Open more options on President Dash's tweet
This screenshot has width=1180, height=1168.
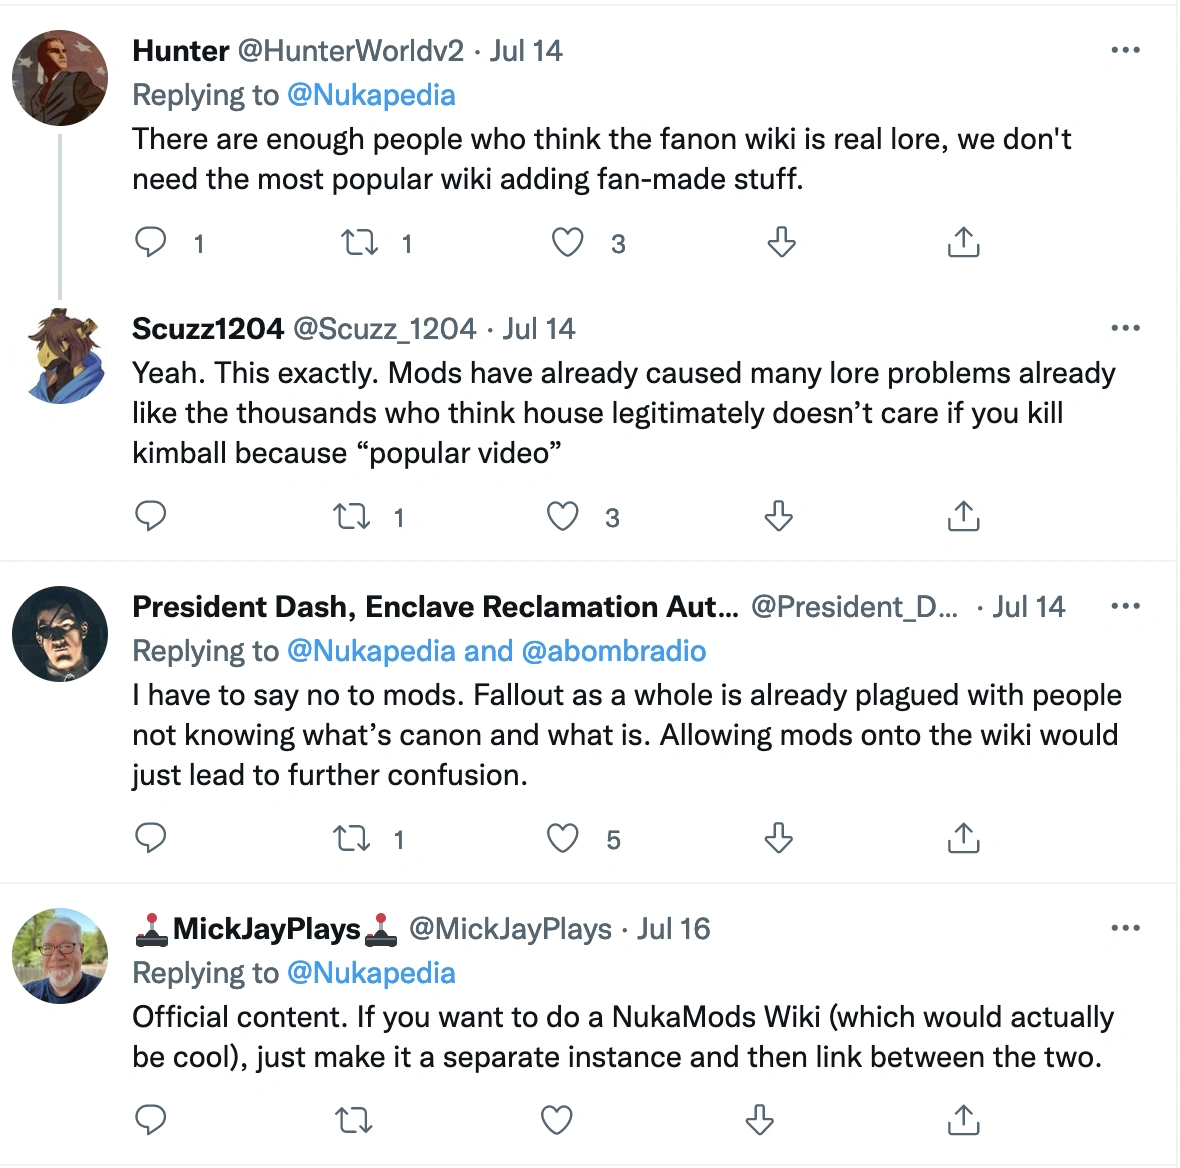[1125, 607]
